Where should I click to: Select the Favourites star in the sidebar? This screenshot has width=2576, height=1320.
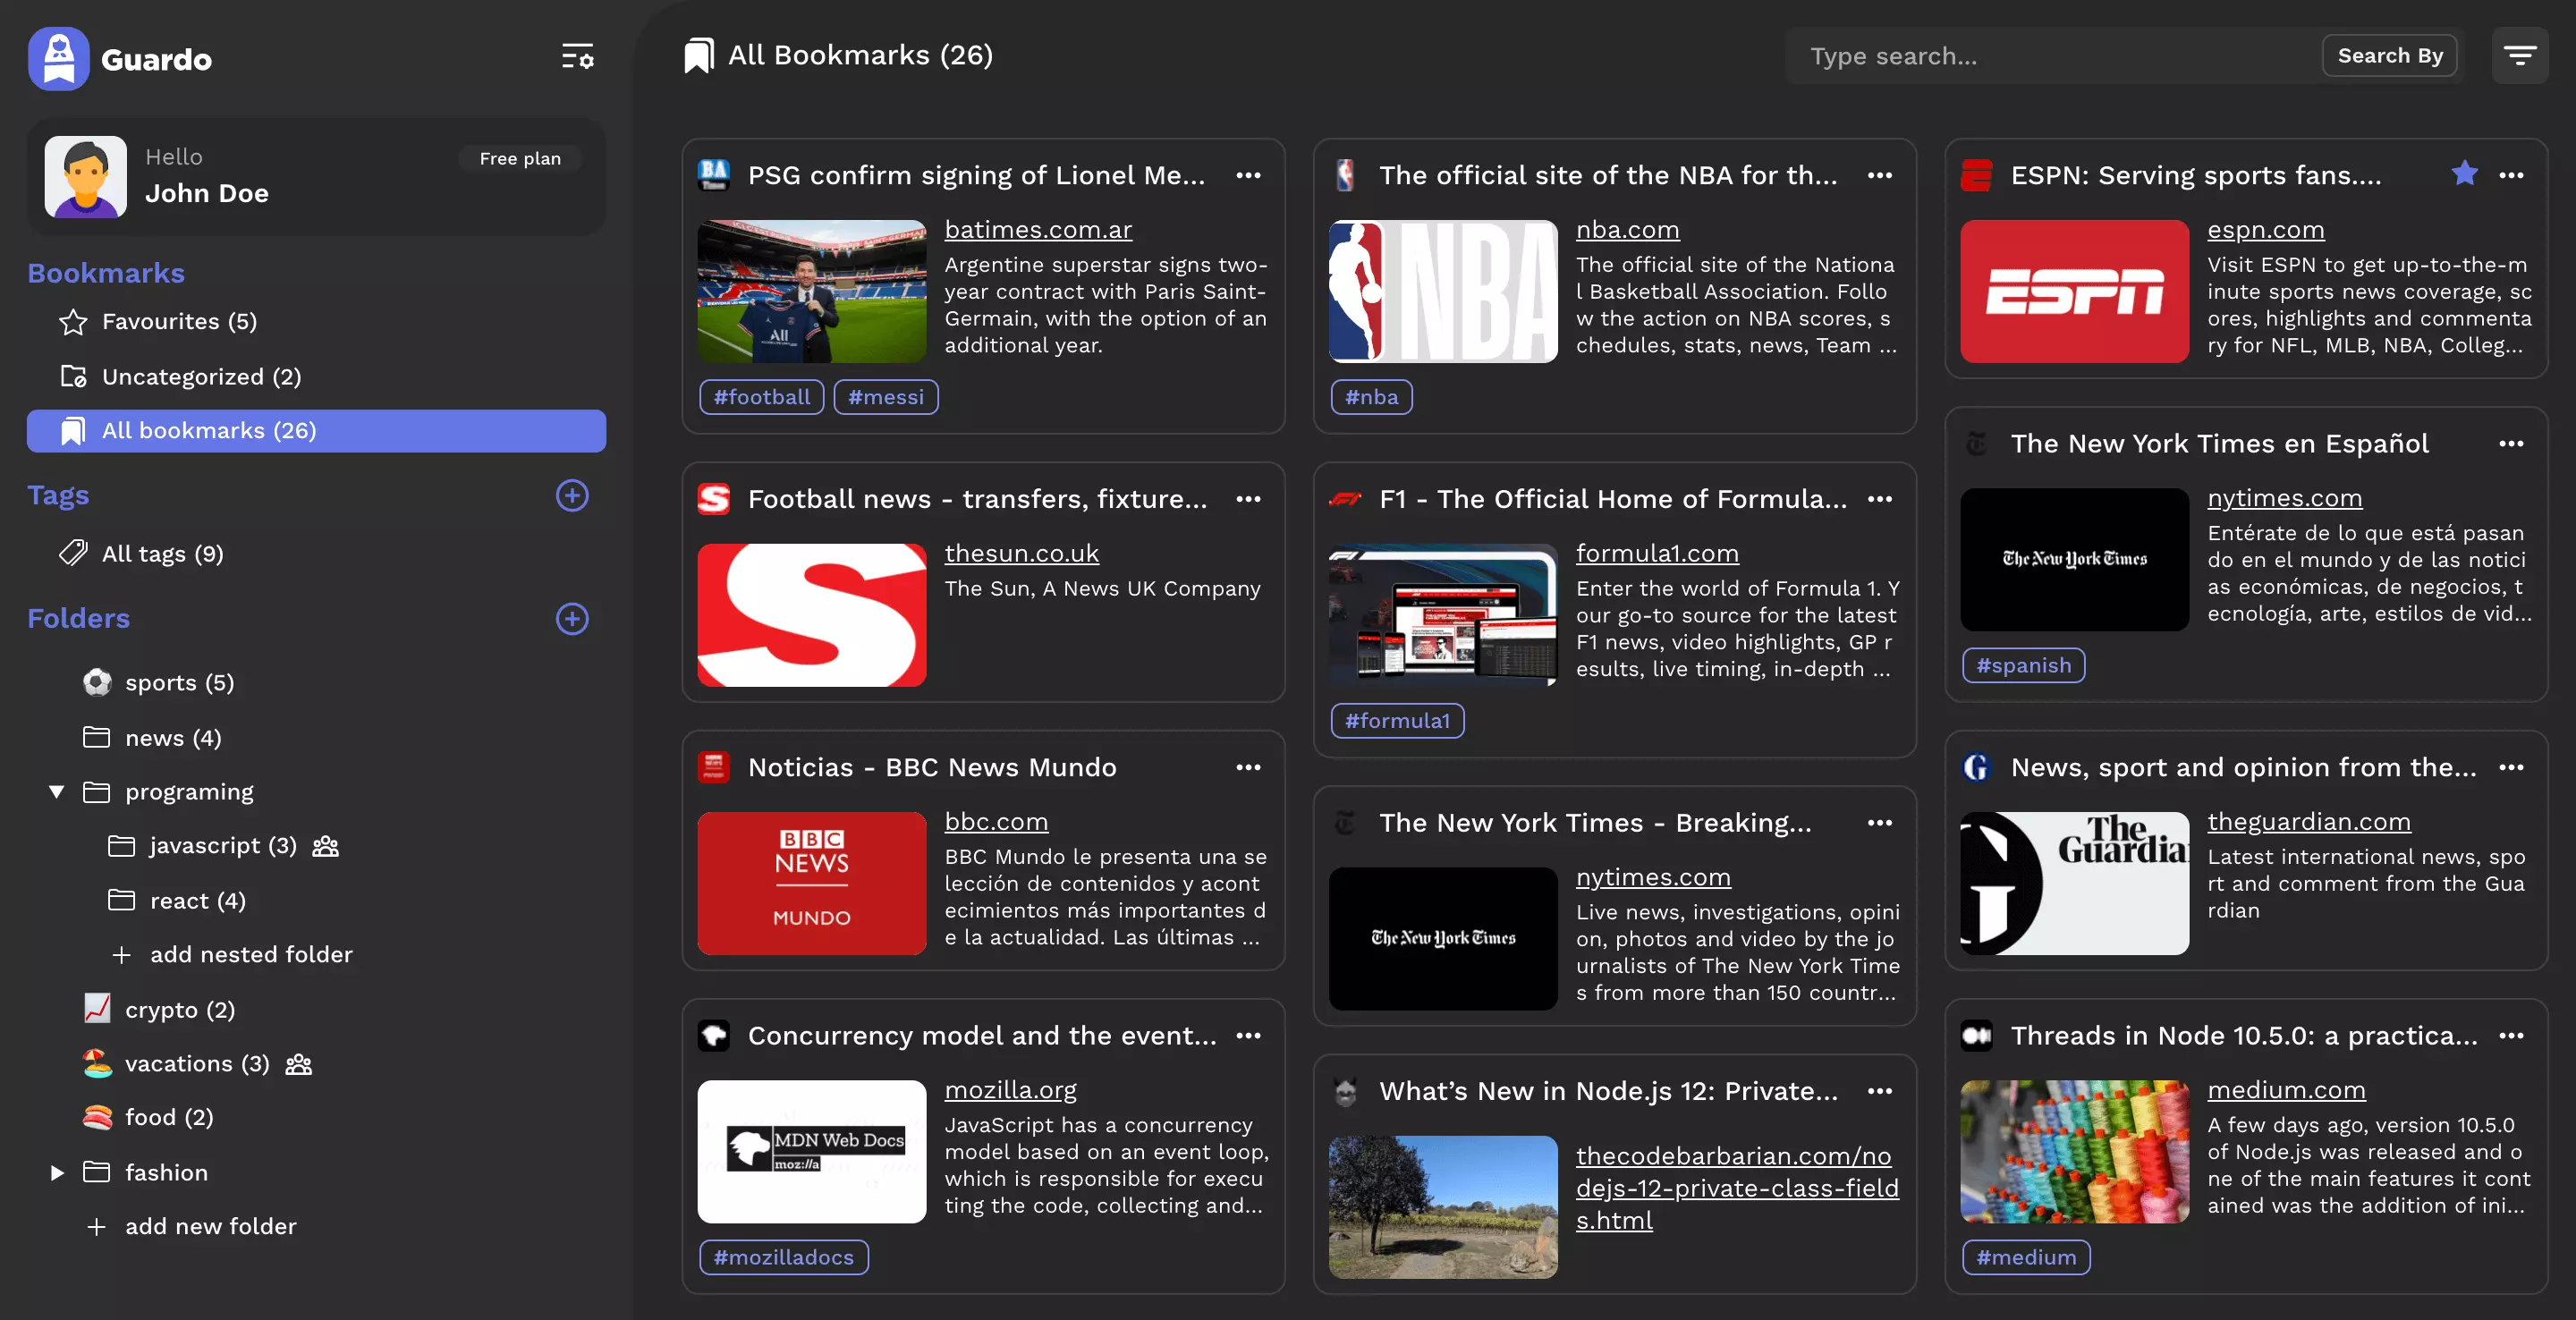tap(72, 321)
